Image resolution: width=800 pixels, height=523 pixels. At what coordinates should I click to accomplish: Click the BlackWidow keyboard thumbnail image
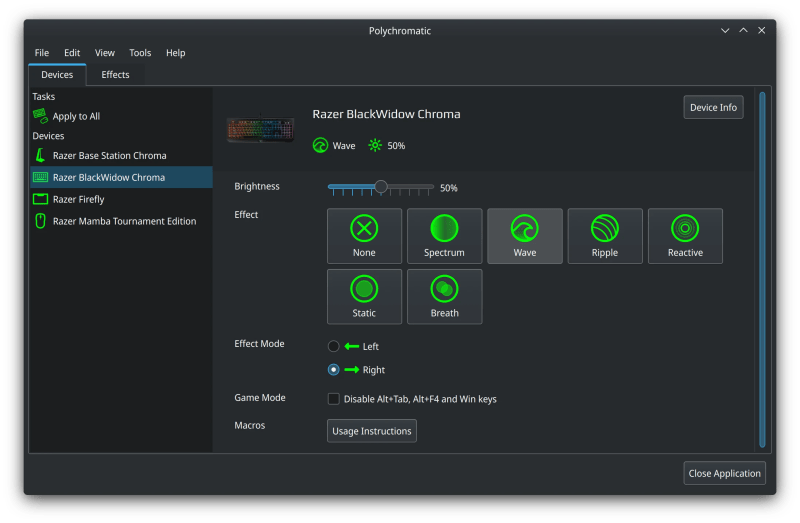(x=260, y=129)
